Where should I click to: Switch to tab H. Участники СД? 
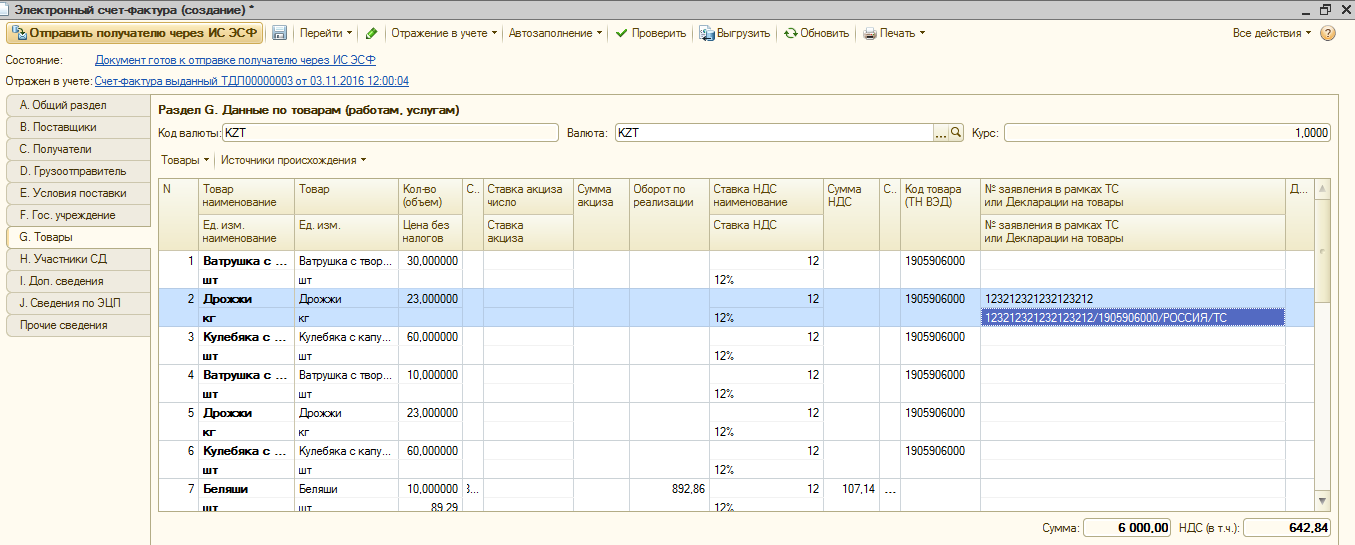click(77, 259)
